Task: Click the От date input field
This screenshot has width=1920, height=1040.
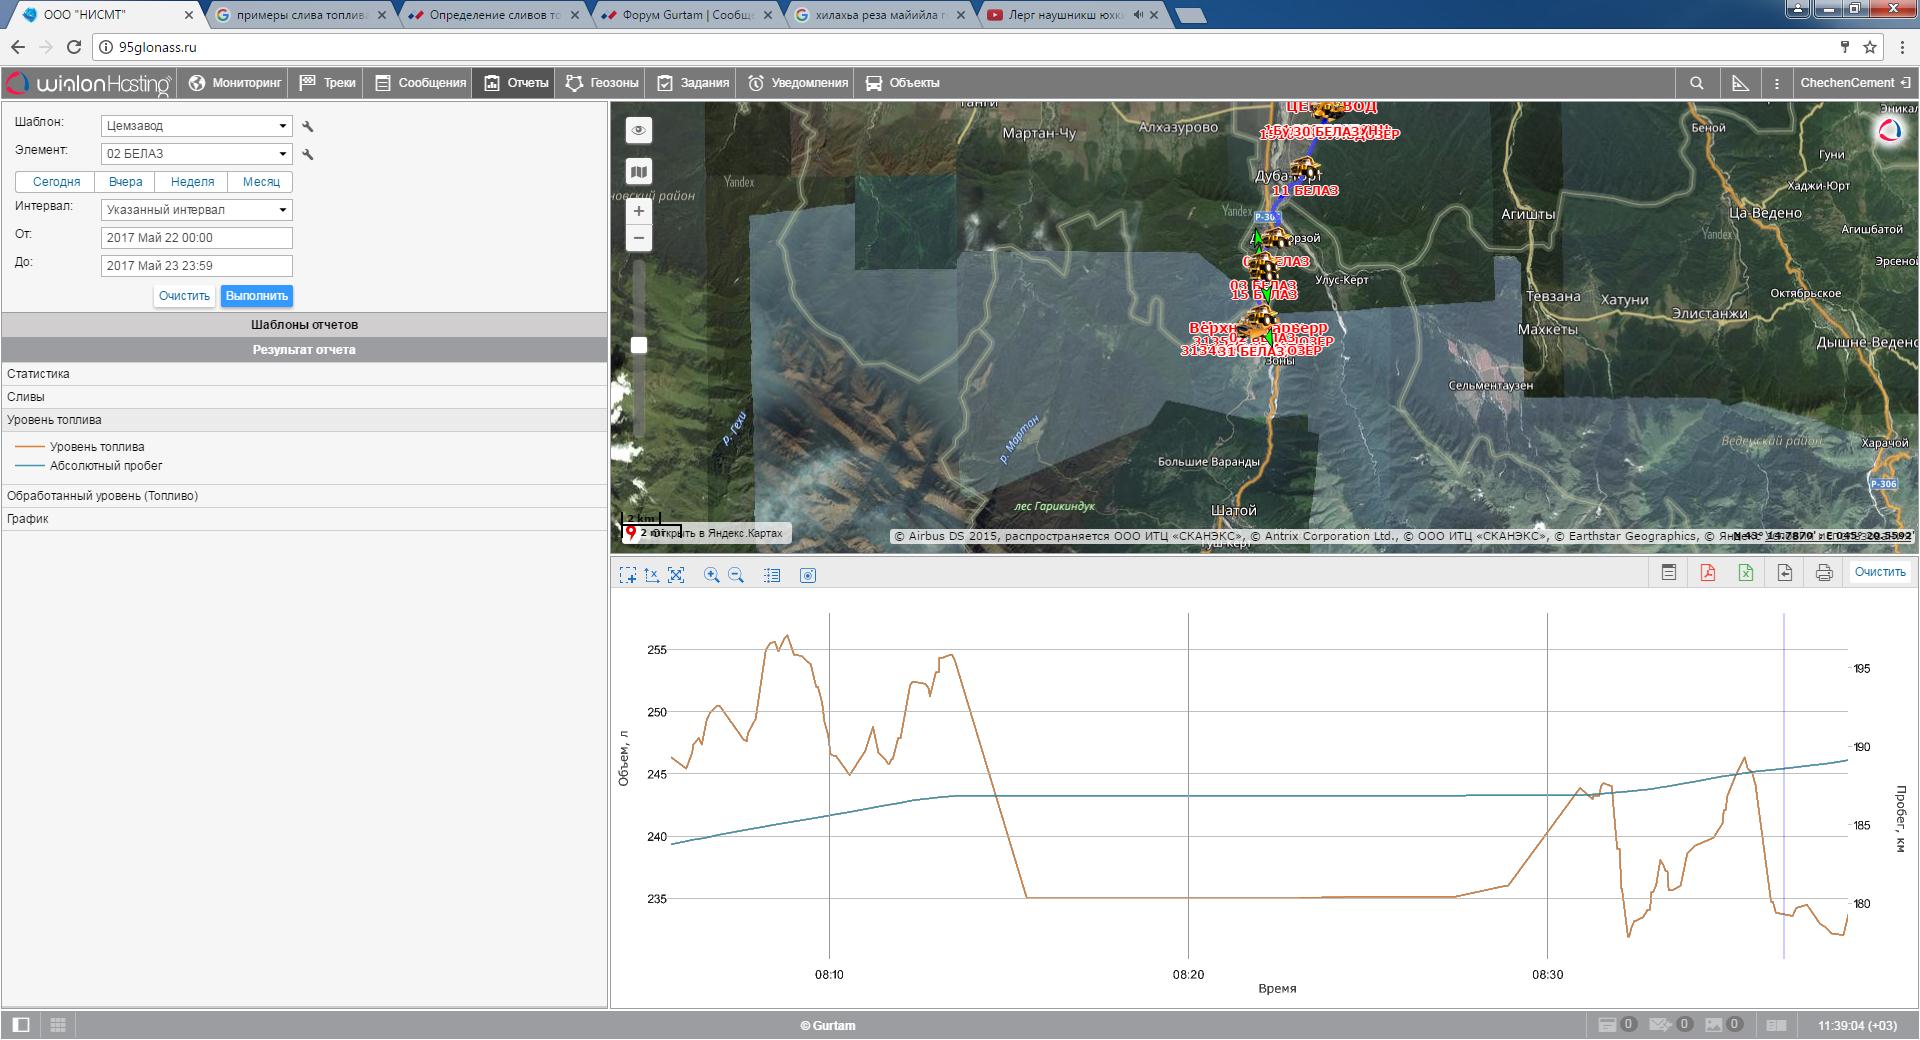Action: click(x=196, y=238)
